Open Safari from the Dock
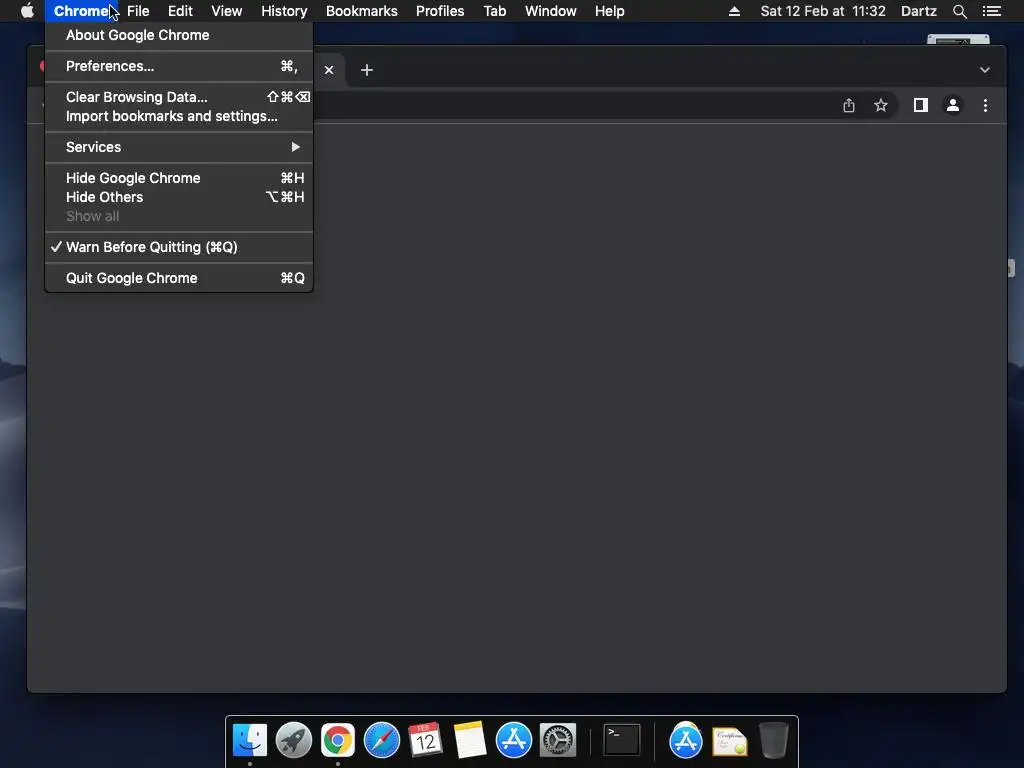This screenshot has height=768, width=1024. click(x=381, y=741)
